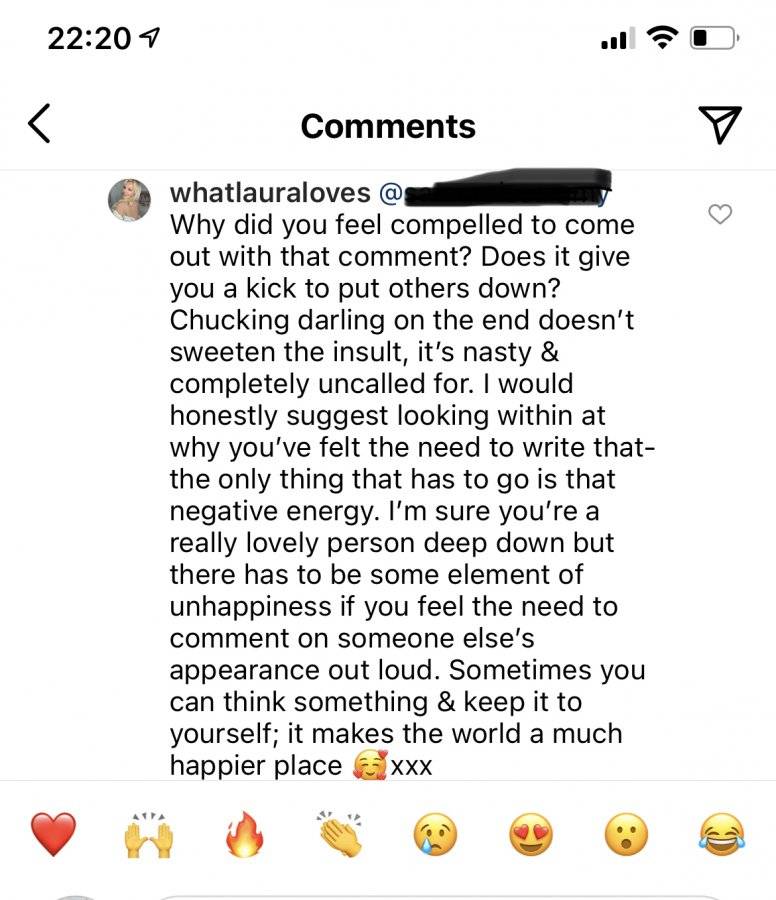Insert the red heart emoji

click(x=53, y=834)
